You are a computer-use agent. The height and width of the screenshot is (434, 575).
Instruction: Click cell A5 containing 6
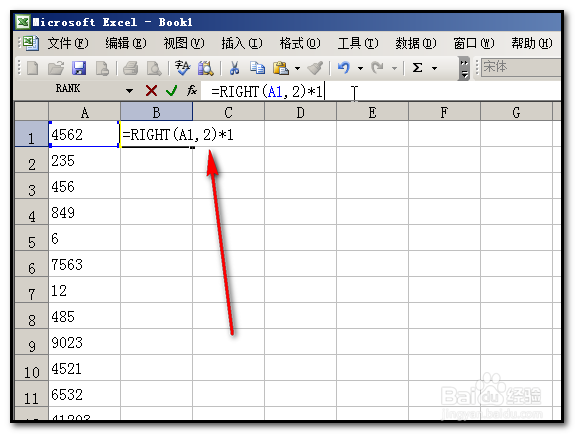tap(84, 238)
